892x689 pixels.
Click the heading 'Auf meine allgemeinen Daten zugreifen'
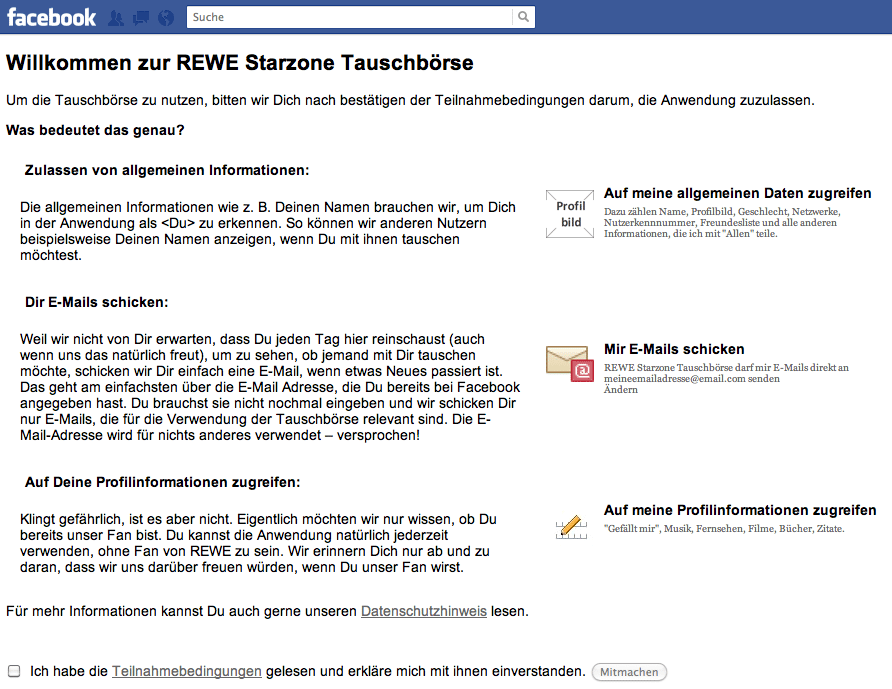[x=737, y=193]
